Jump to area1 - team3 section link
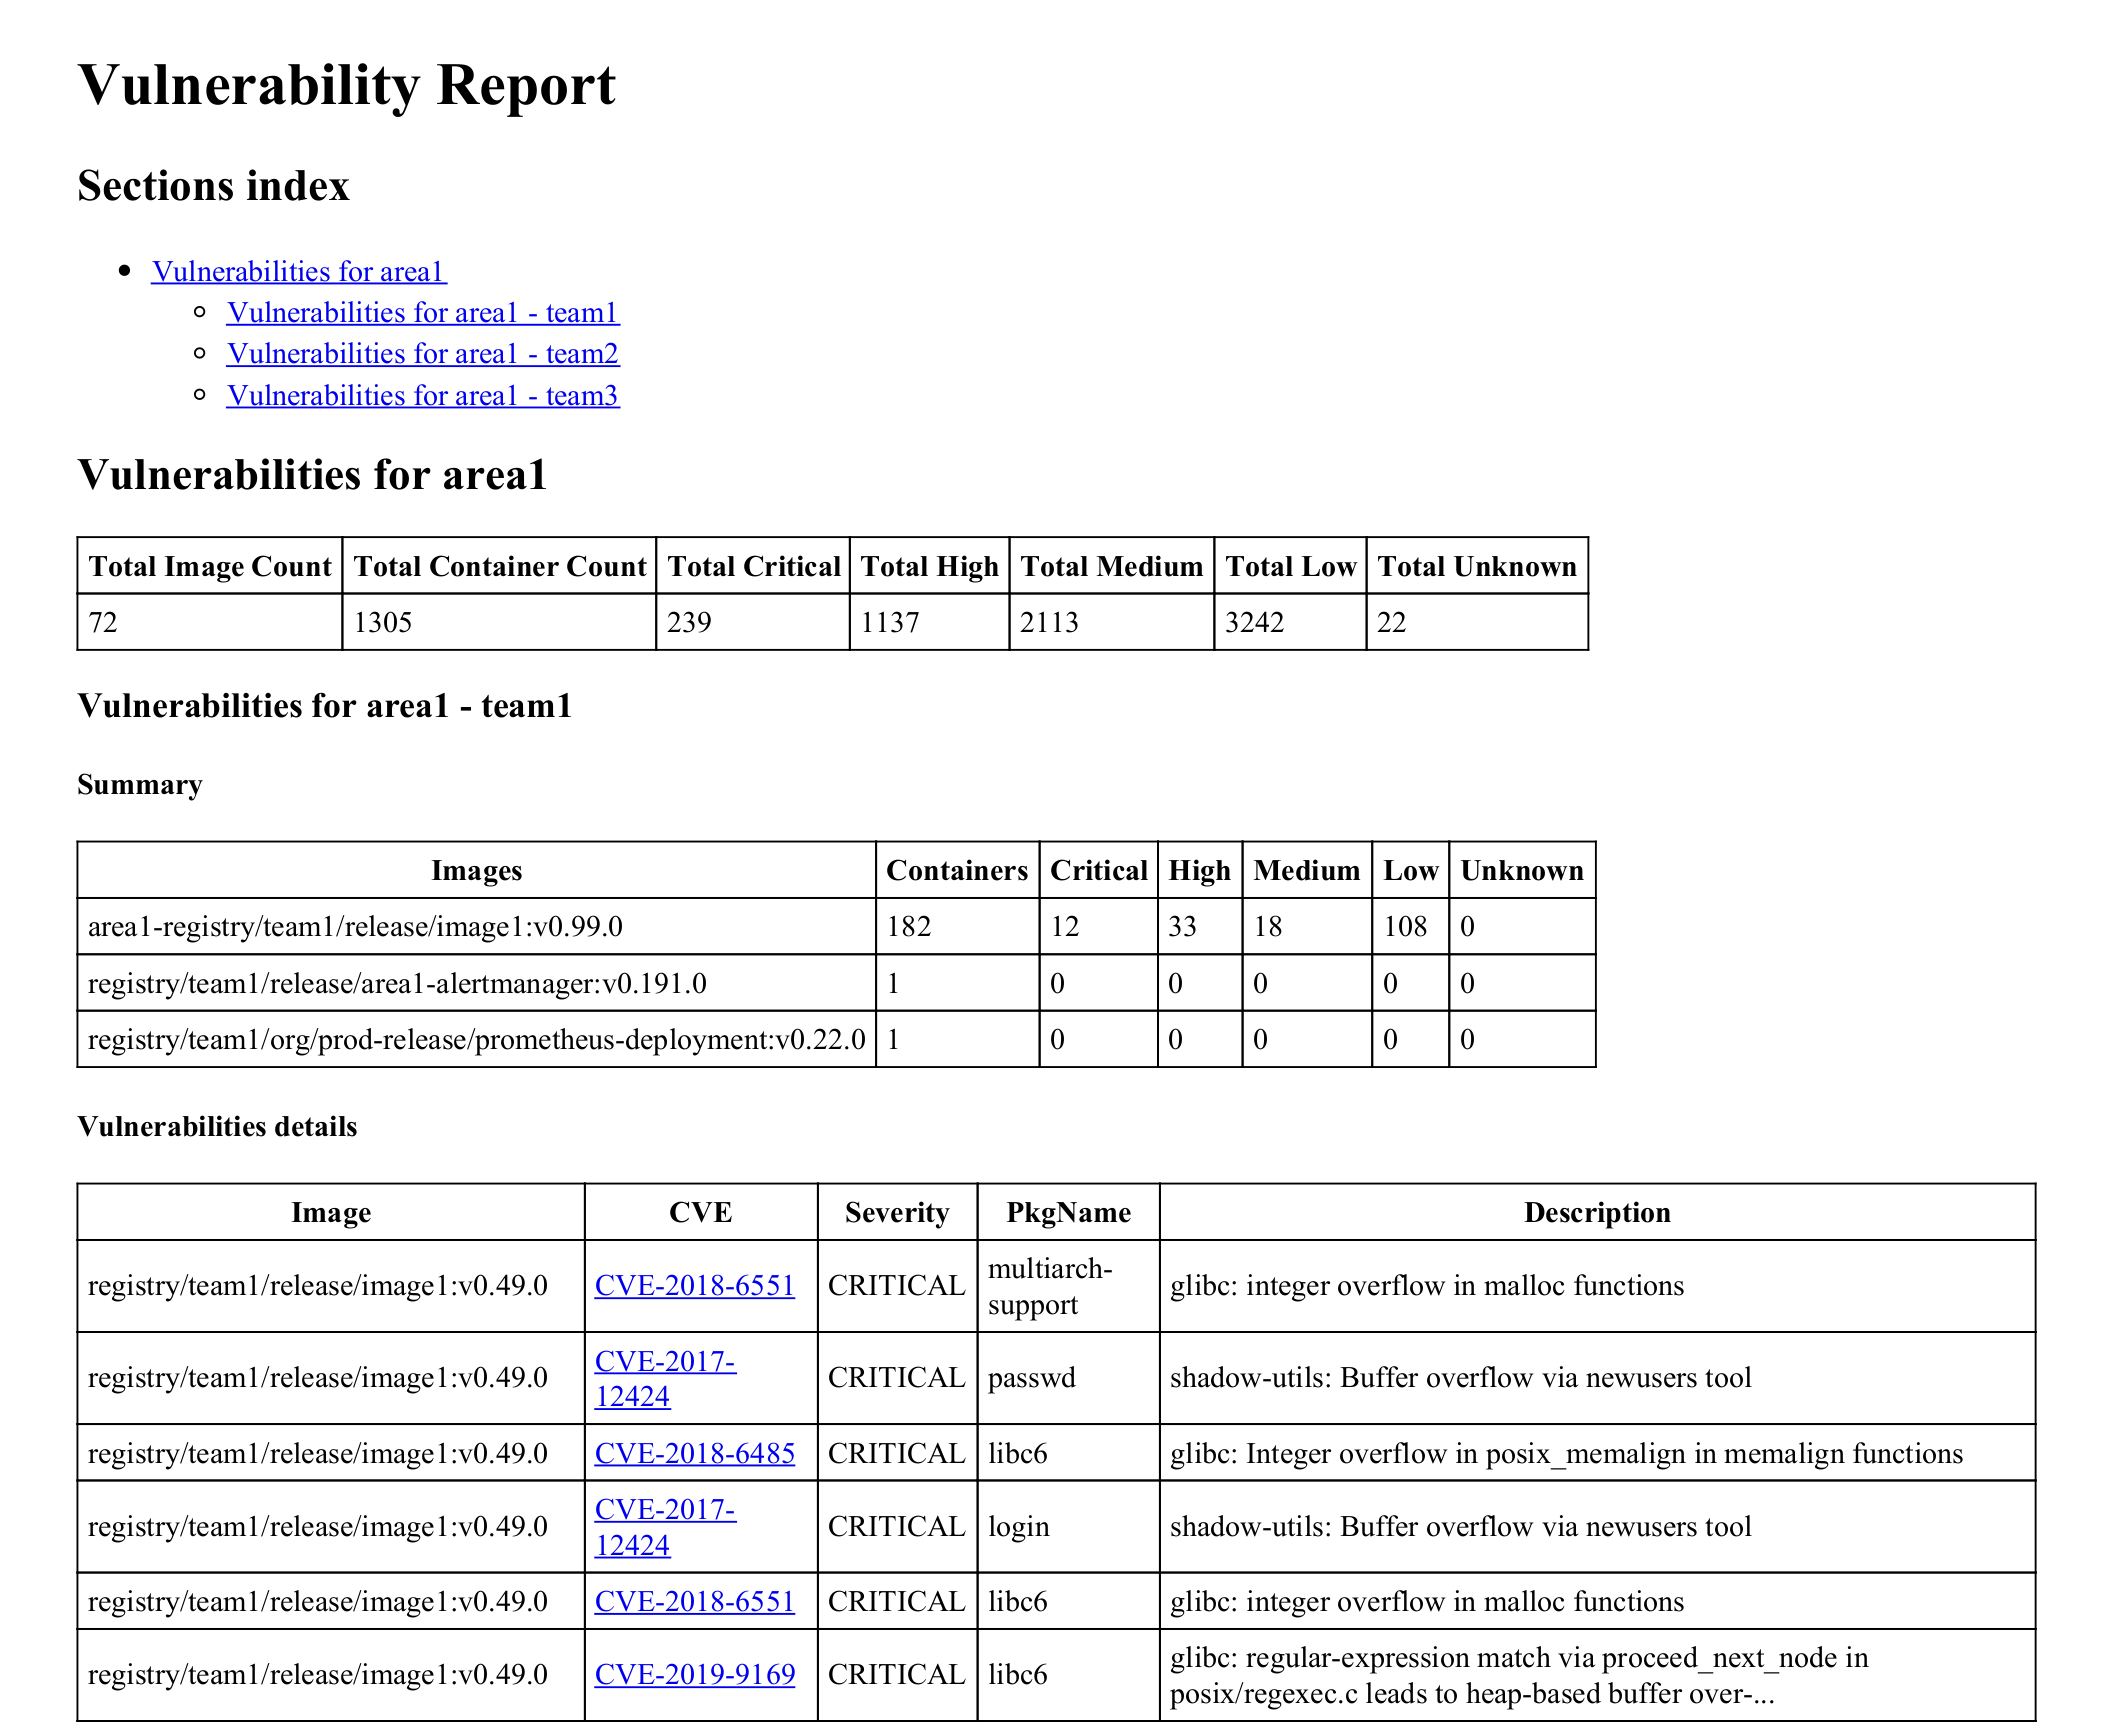Screen dimensions: 2102x1722 click(x=422, y=395)
